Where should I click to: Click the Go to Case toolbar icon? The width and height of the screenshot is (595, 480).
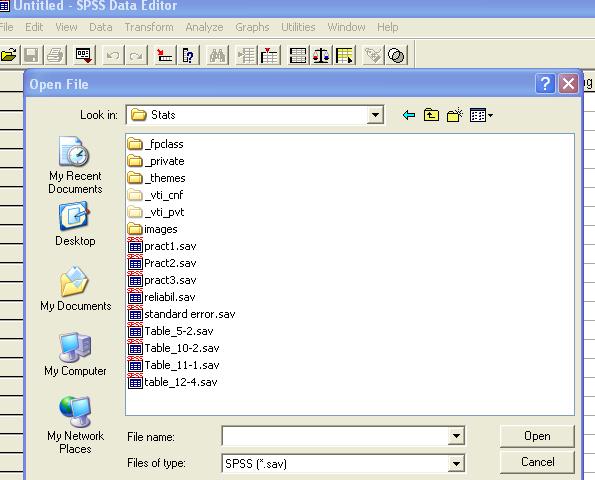[x=165, y=56]
